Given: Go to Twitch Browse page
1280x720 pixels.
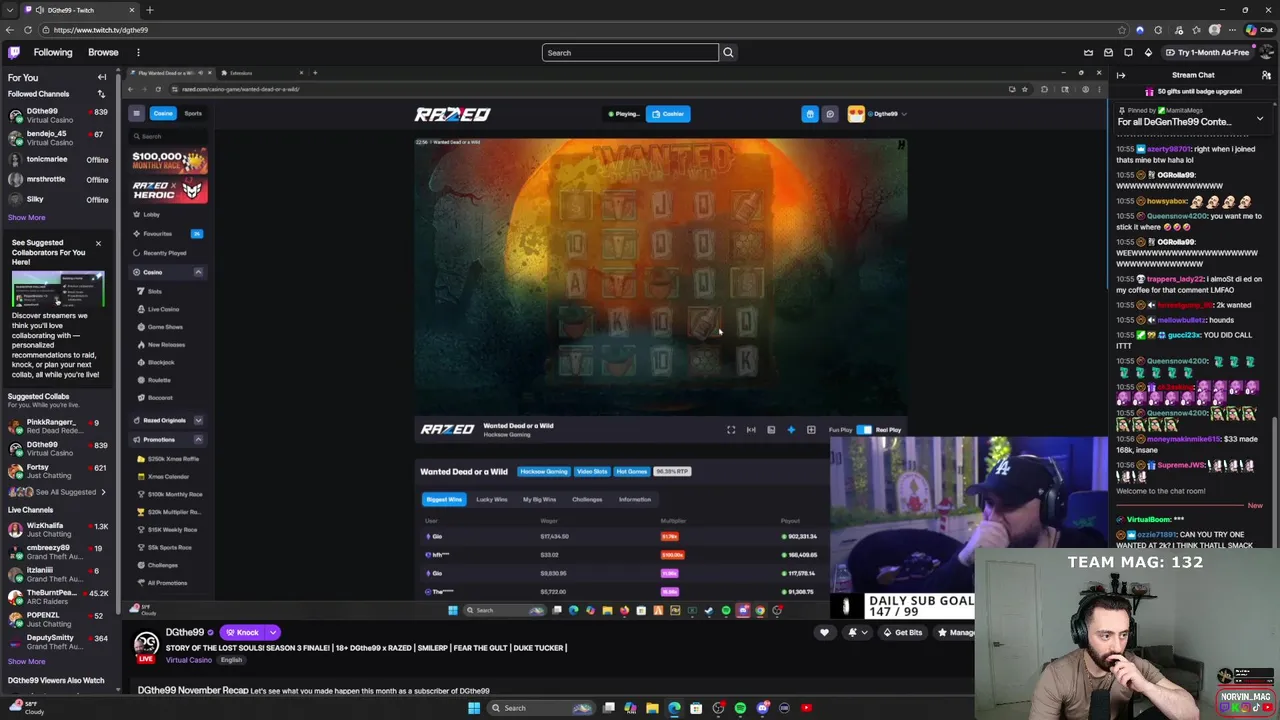Looking at the screenshot, I should tap(103, 52).
